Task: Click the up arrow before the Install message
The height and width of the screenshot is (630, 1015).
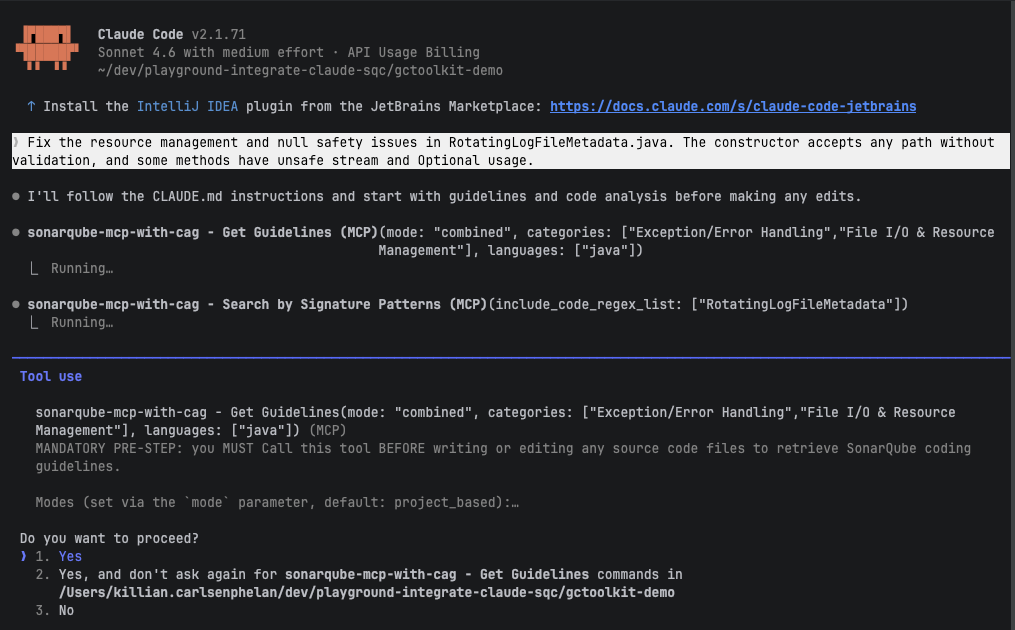Action: 31,106
